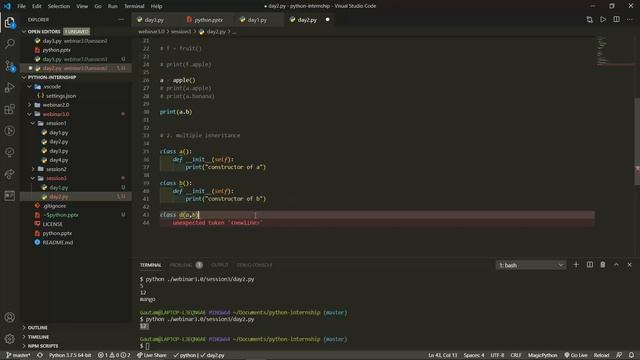This screenshot has width=640, height=360.
Task: Change indentation via Spaces: 4
Action: [474, 355]
